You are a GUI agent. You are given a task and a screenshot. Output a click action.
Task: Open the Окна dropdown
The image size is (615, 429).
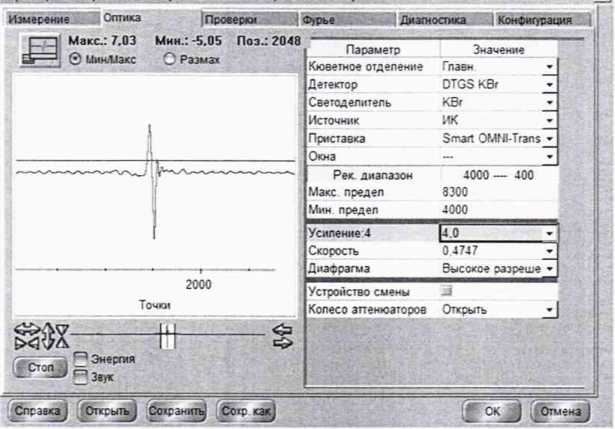pyautogui.click(x=549, y=156)
